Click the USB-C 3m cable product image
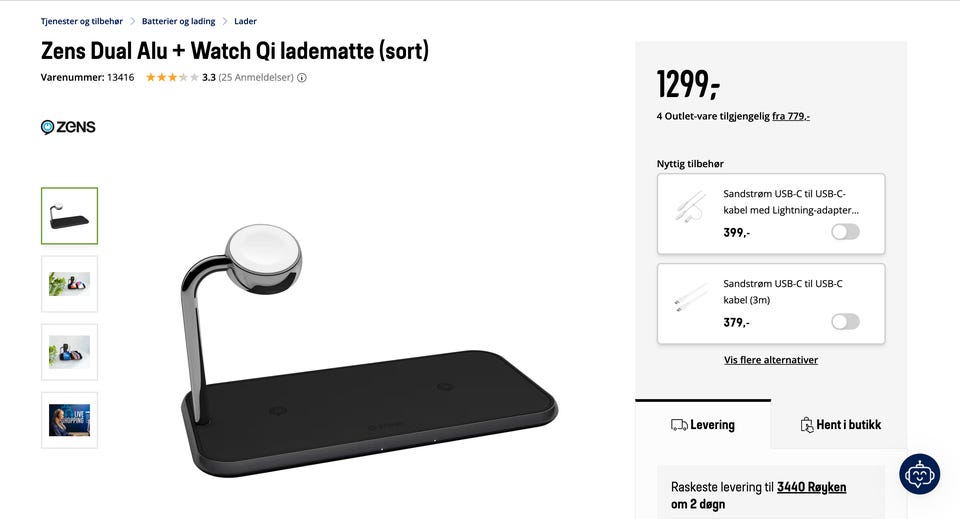Viewport: 960px width, 519px height. pyautogui.click(x=690, y=296)
